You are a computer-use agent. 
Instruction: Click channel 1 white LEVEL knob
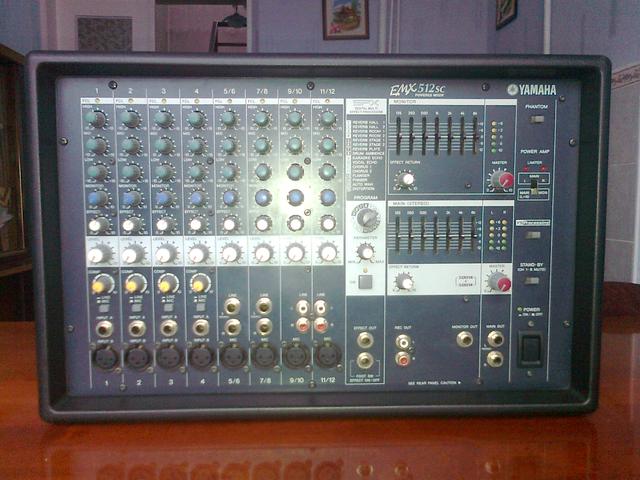point(97,254)
